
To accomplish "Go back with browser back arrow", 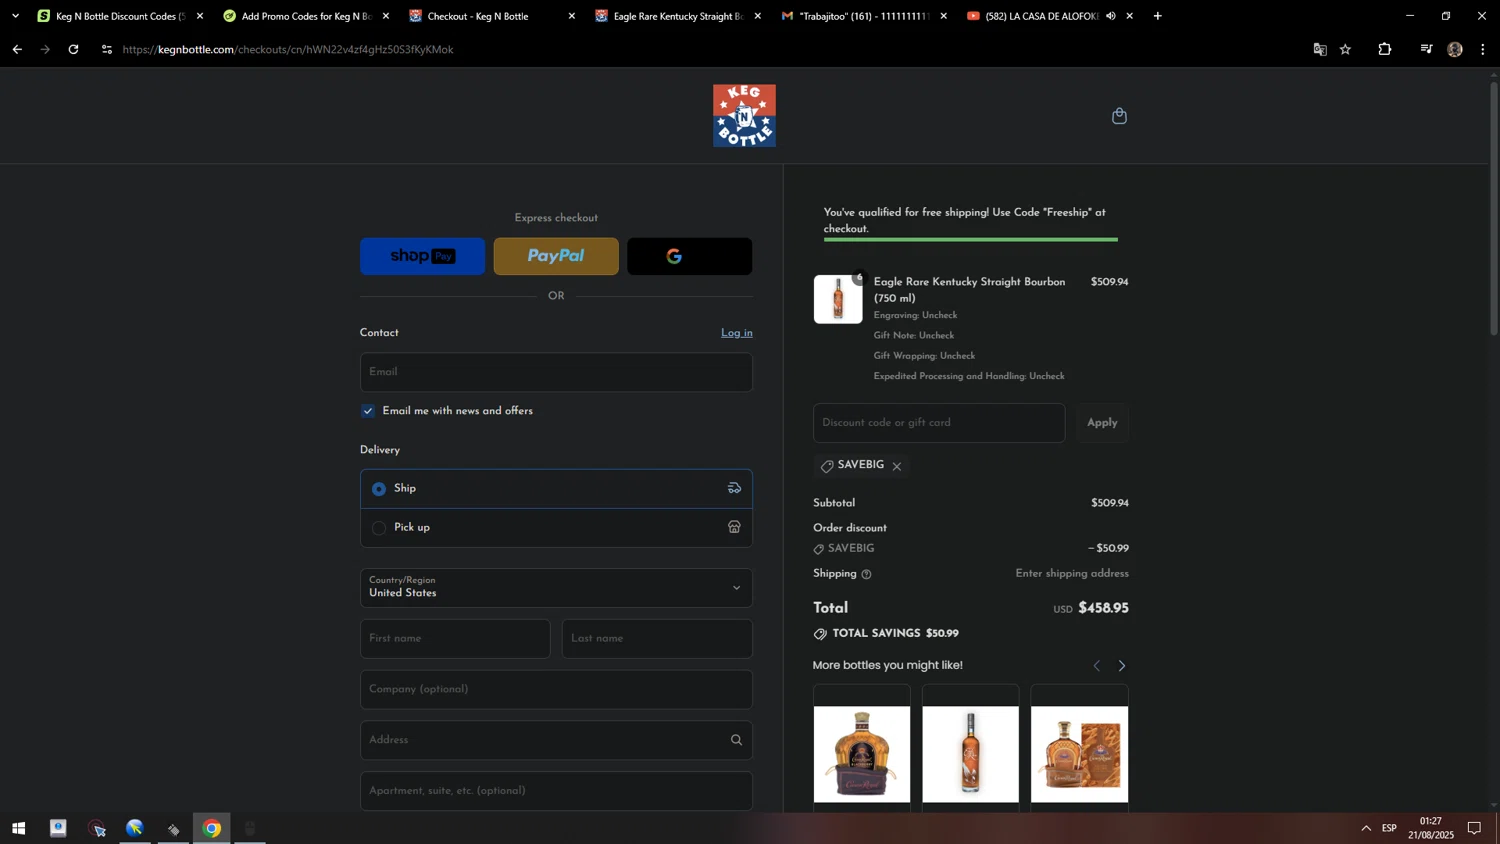I will 17,49.
